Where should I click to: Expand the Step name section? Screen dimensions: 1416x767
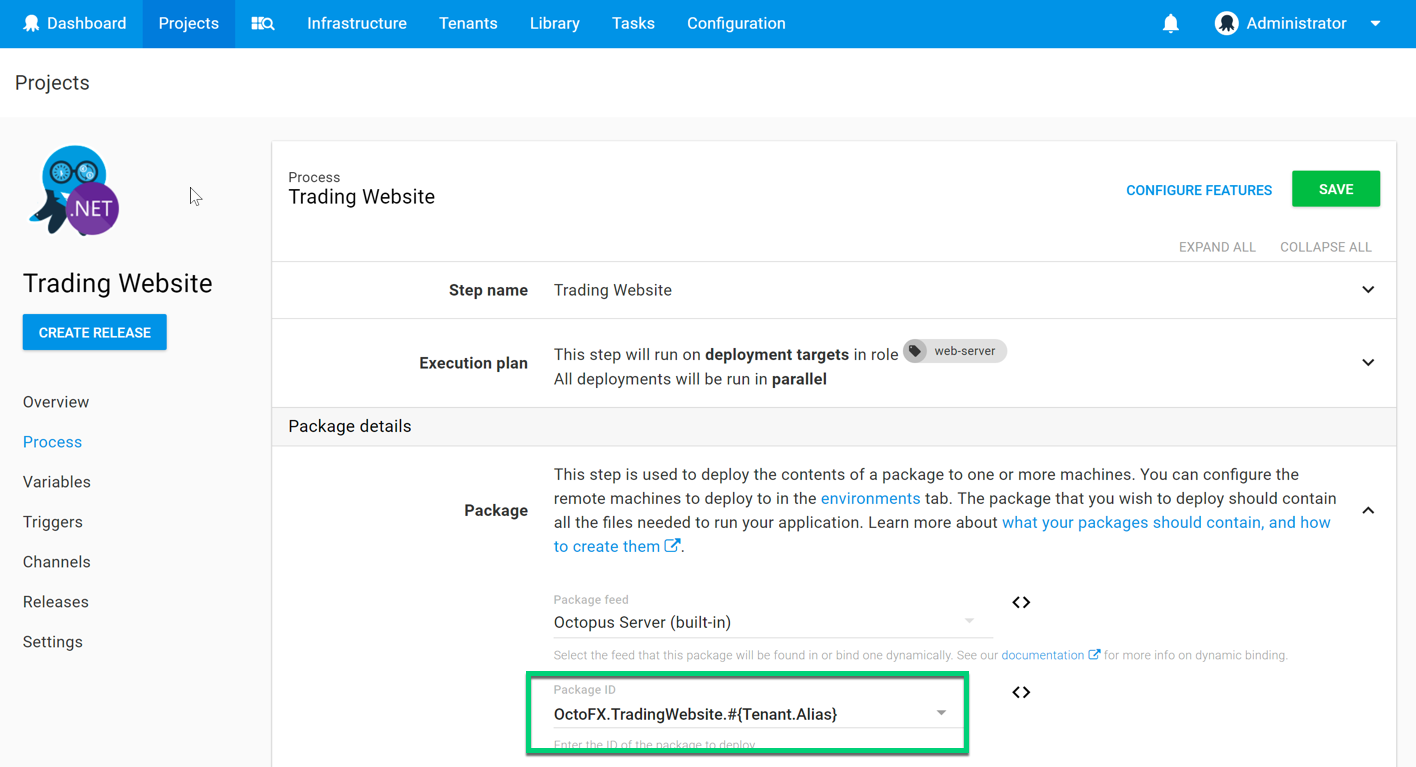[x=1367, y=289]
